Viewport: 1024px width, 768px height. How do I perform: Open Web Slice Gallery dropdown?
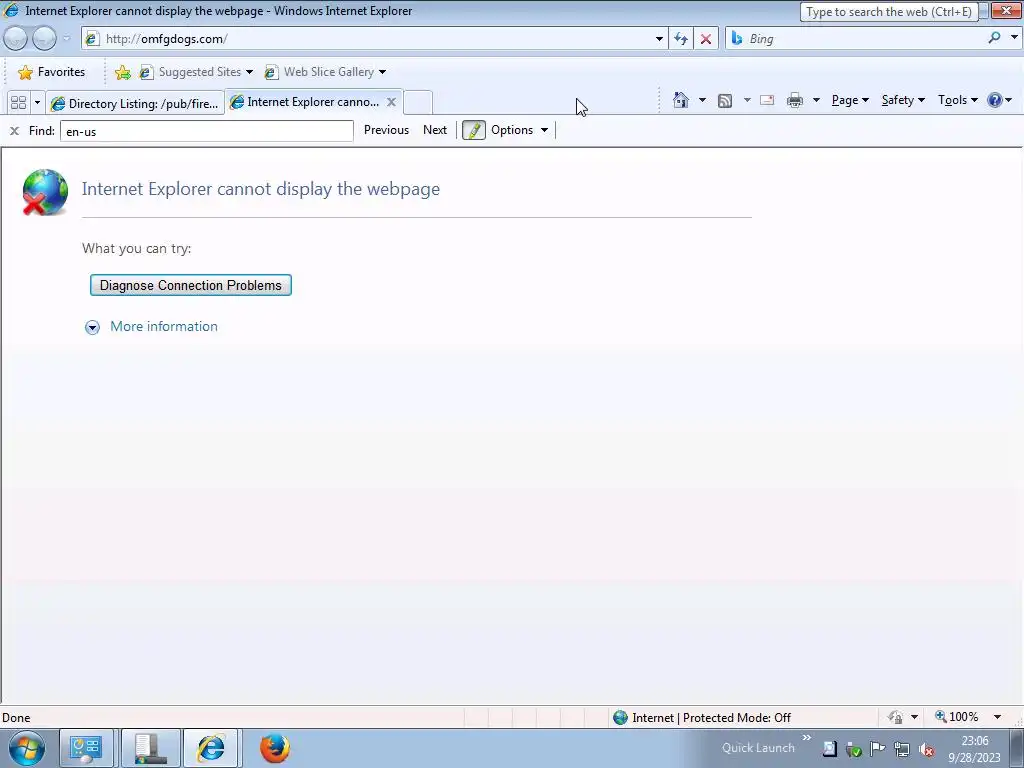pos(325,72)
